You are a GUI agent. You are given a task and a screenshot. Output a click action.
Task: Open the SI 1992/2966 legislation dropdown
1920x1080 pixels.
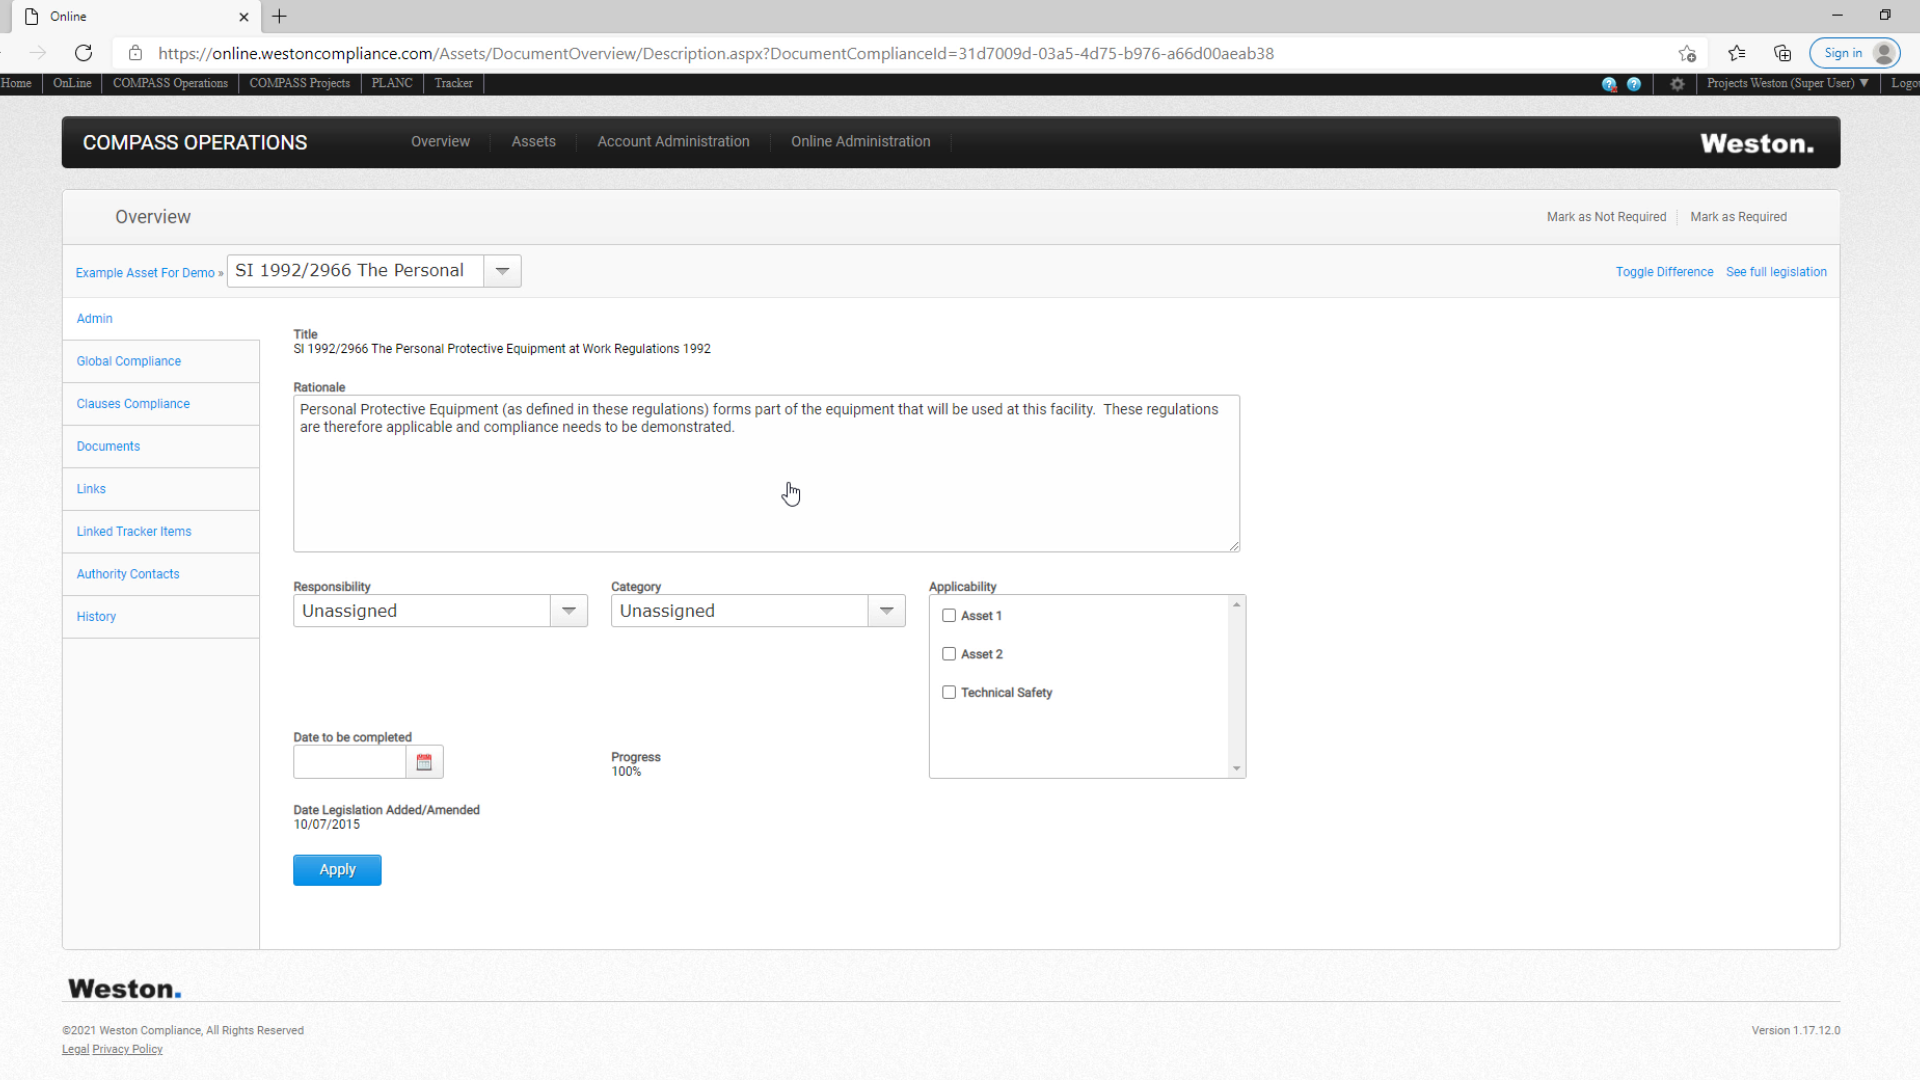coord(502,271)
